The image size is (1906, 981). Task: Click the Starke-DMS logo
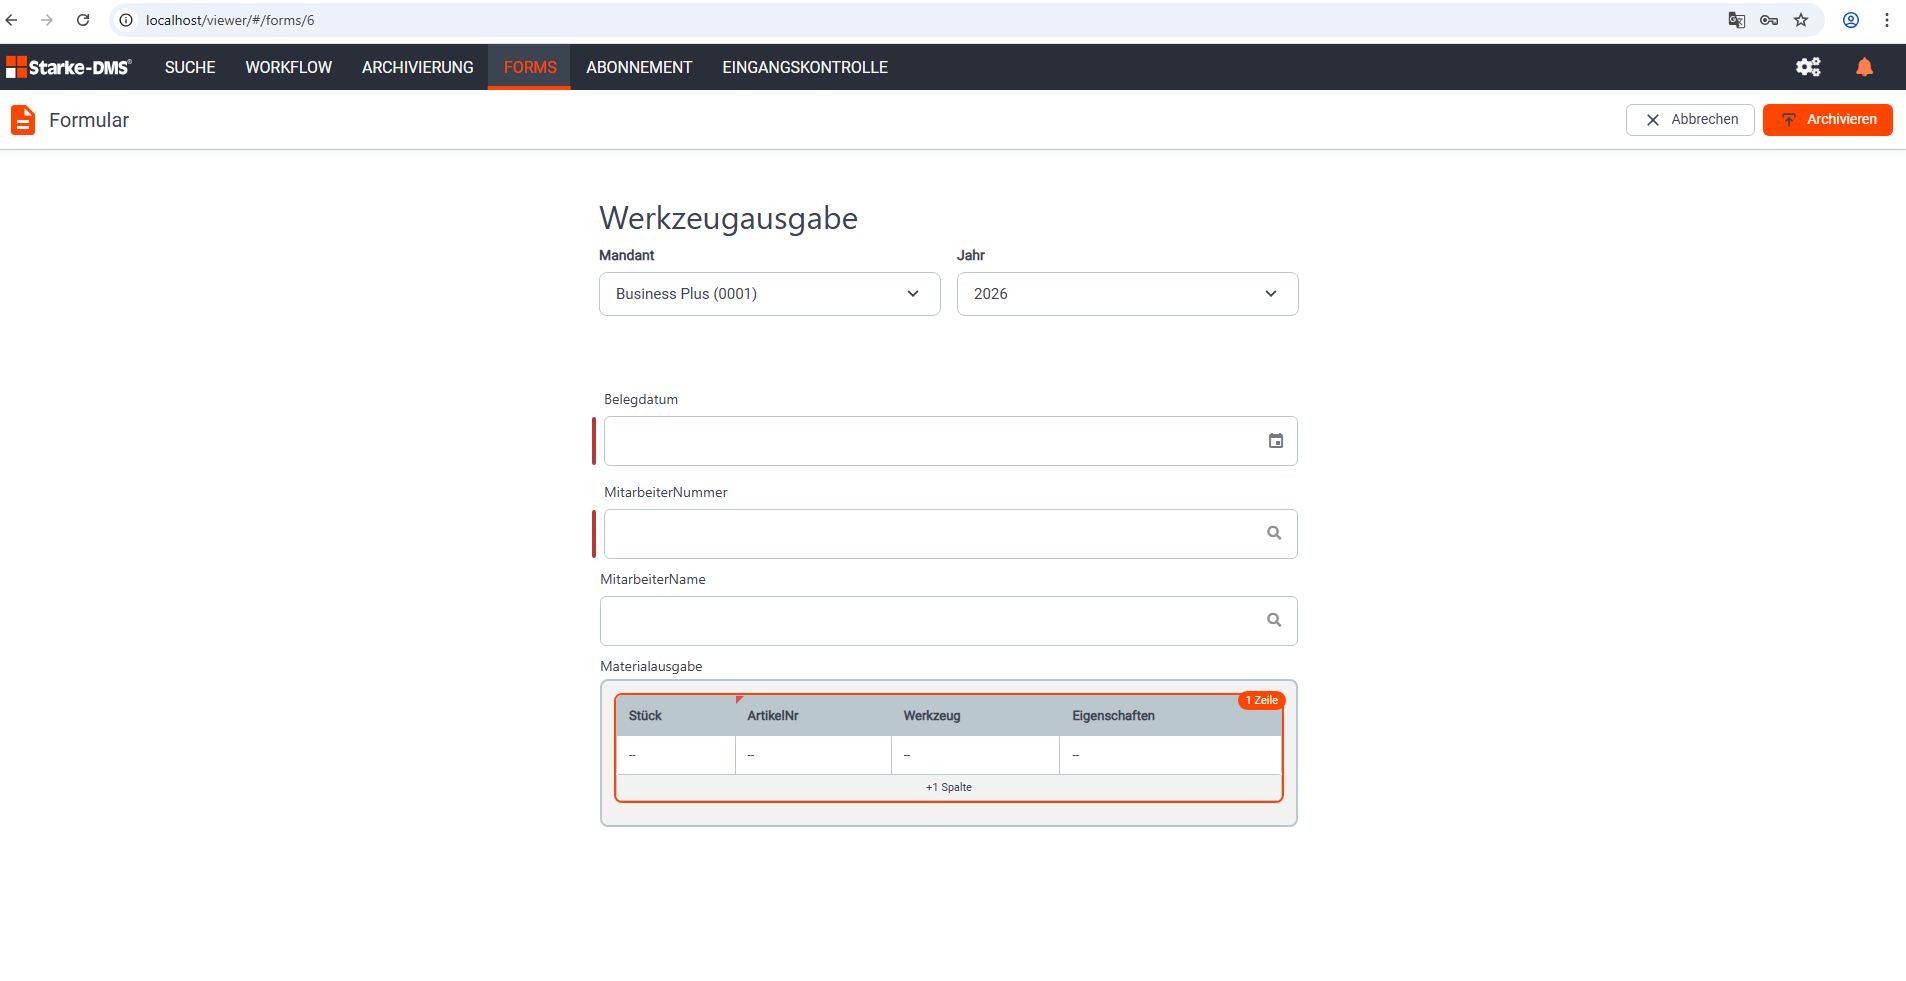[69, 67]
